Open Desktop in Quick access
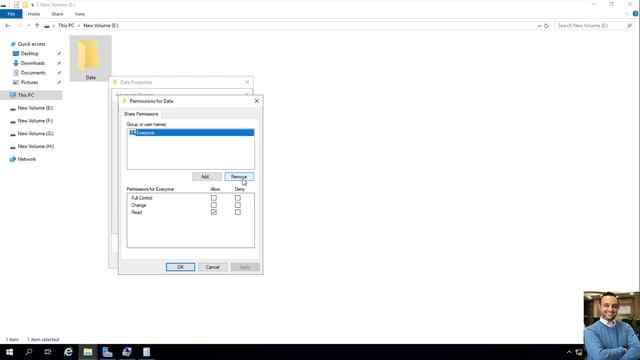The image size is (640, 360). click(29, 53)
